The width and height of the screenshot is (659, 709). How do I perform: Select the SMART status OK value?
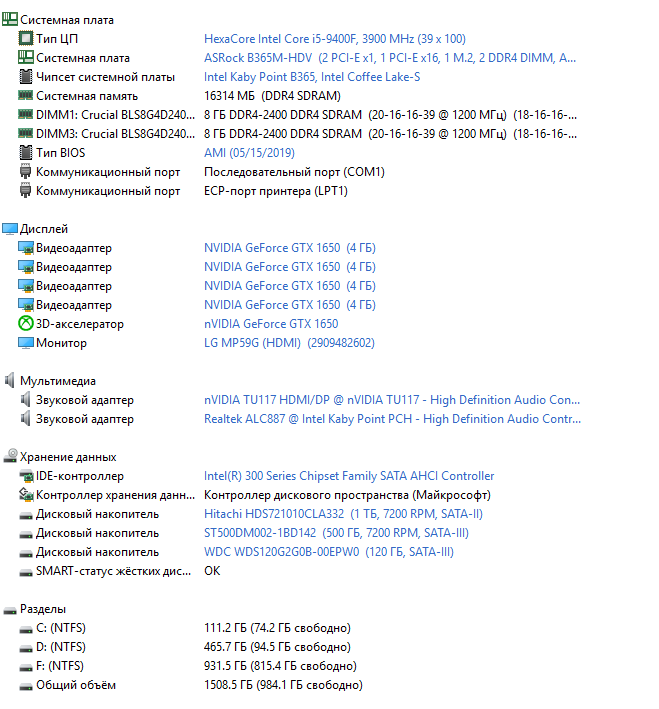[x=212, y=571]
